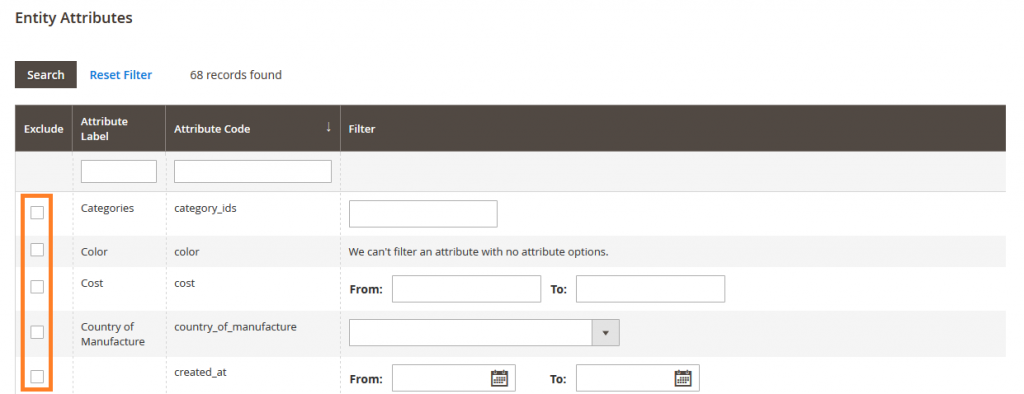Sort by Attribute Code arrow icon
Image resolution: width=1024 pixels, height=394 pixels.
328,127
